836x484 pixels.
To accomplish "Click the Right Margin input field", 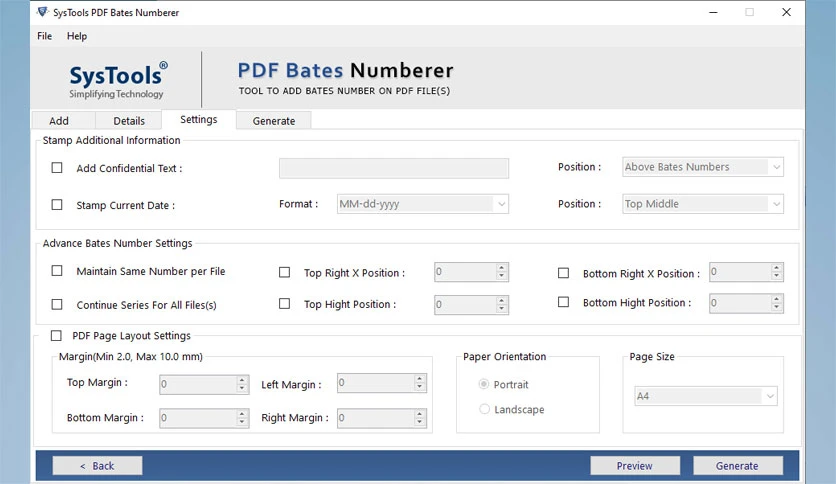I will (x=375, y=418).
